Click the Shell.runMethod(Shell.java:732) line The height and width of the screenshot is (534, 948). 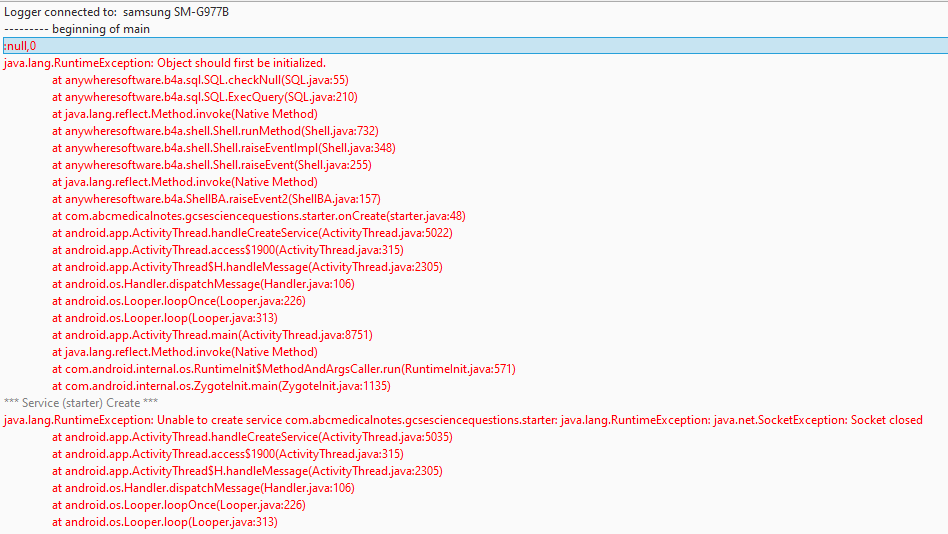coord(215,131)
